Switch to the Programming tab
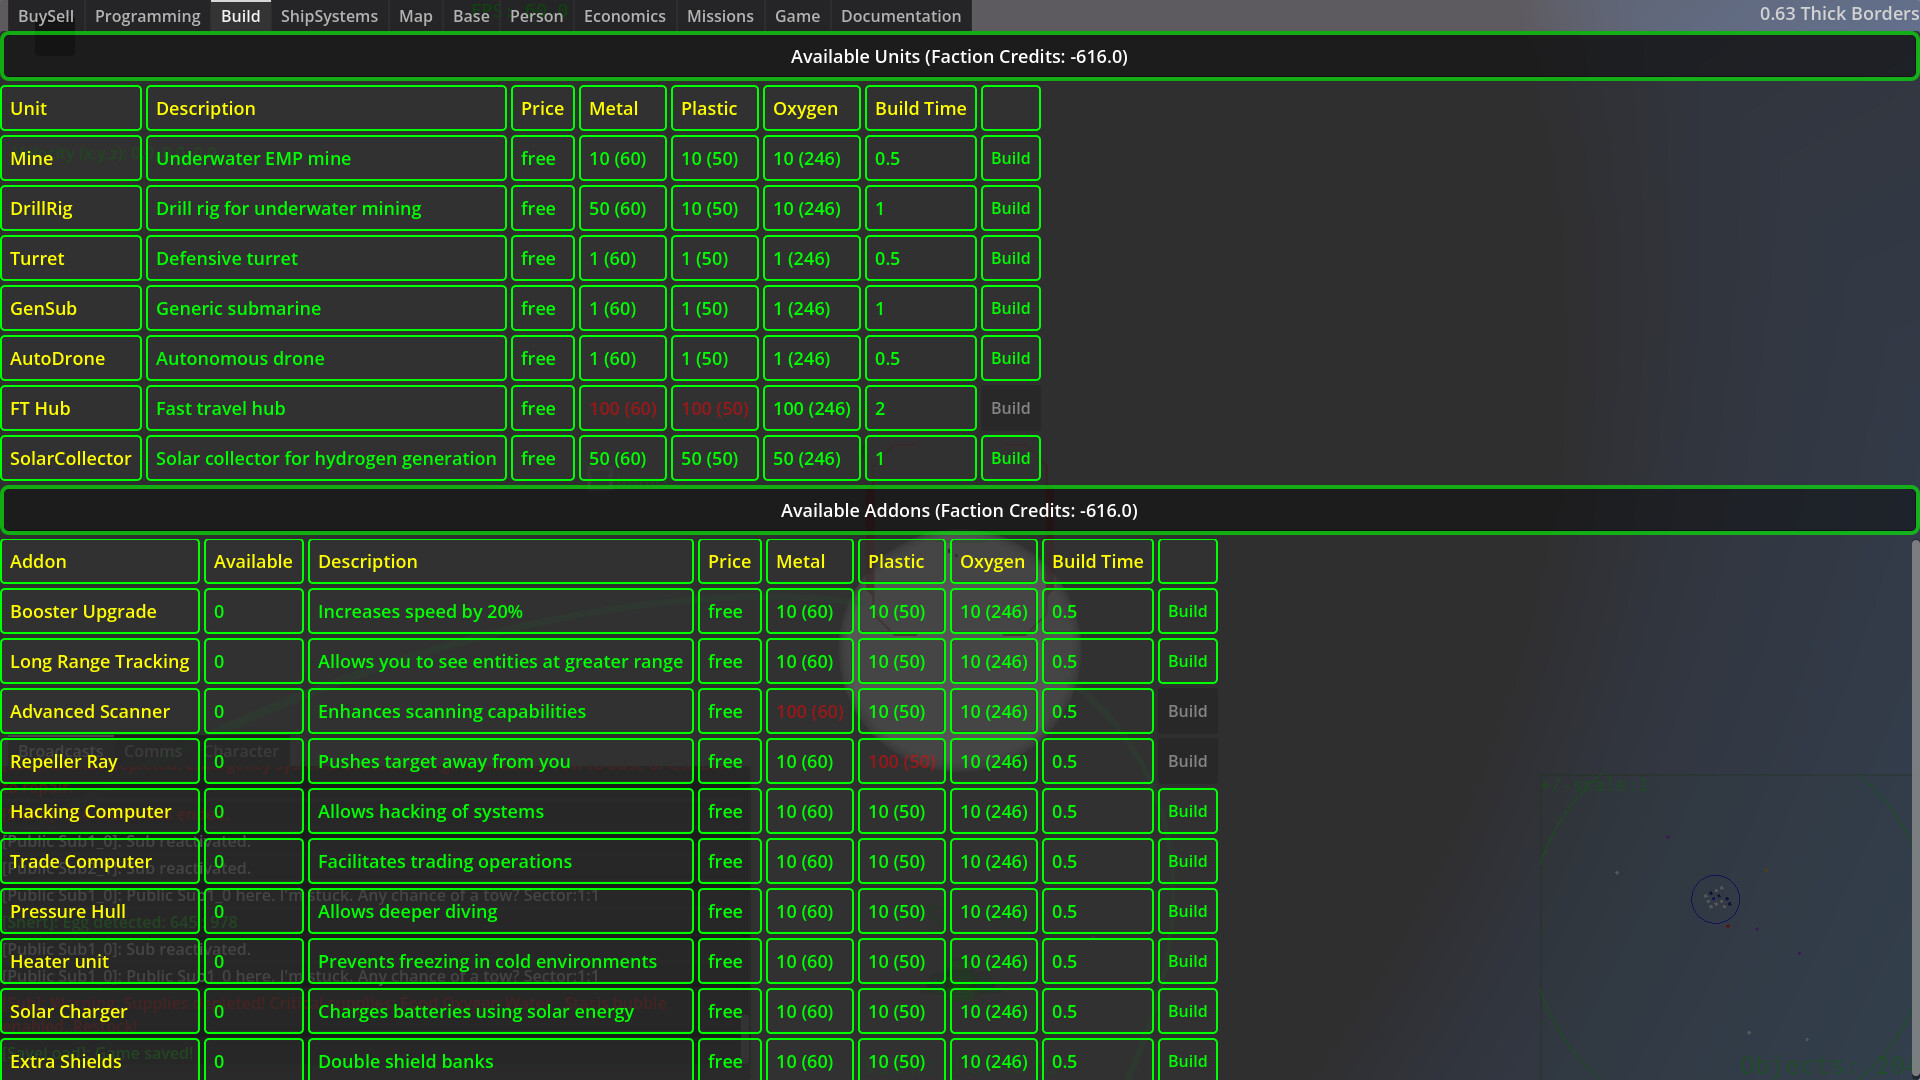 pyautogui.click(x=148, y=16)
